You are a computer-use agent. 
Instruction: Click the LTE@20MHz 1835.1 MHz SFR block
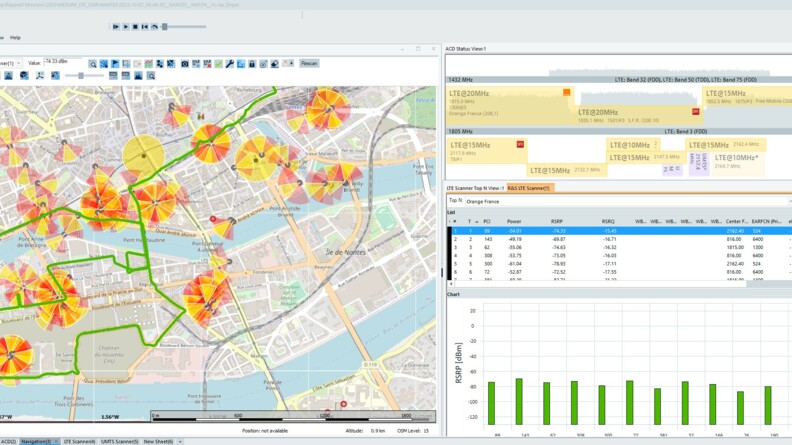click(x=638, y=116)
